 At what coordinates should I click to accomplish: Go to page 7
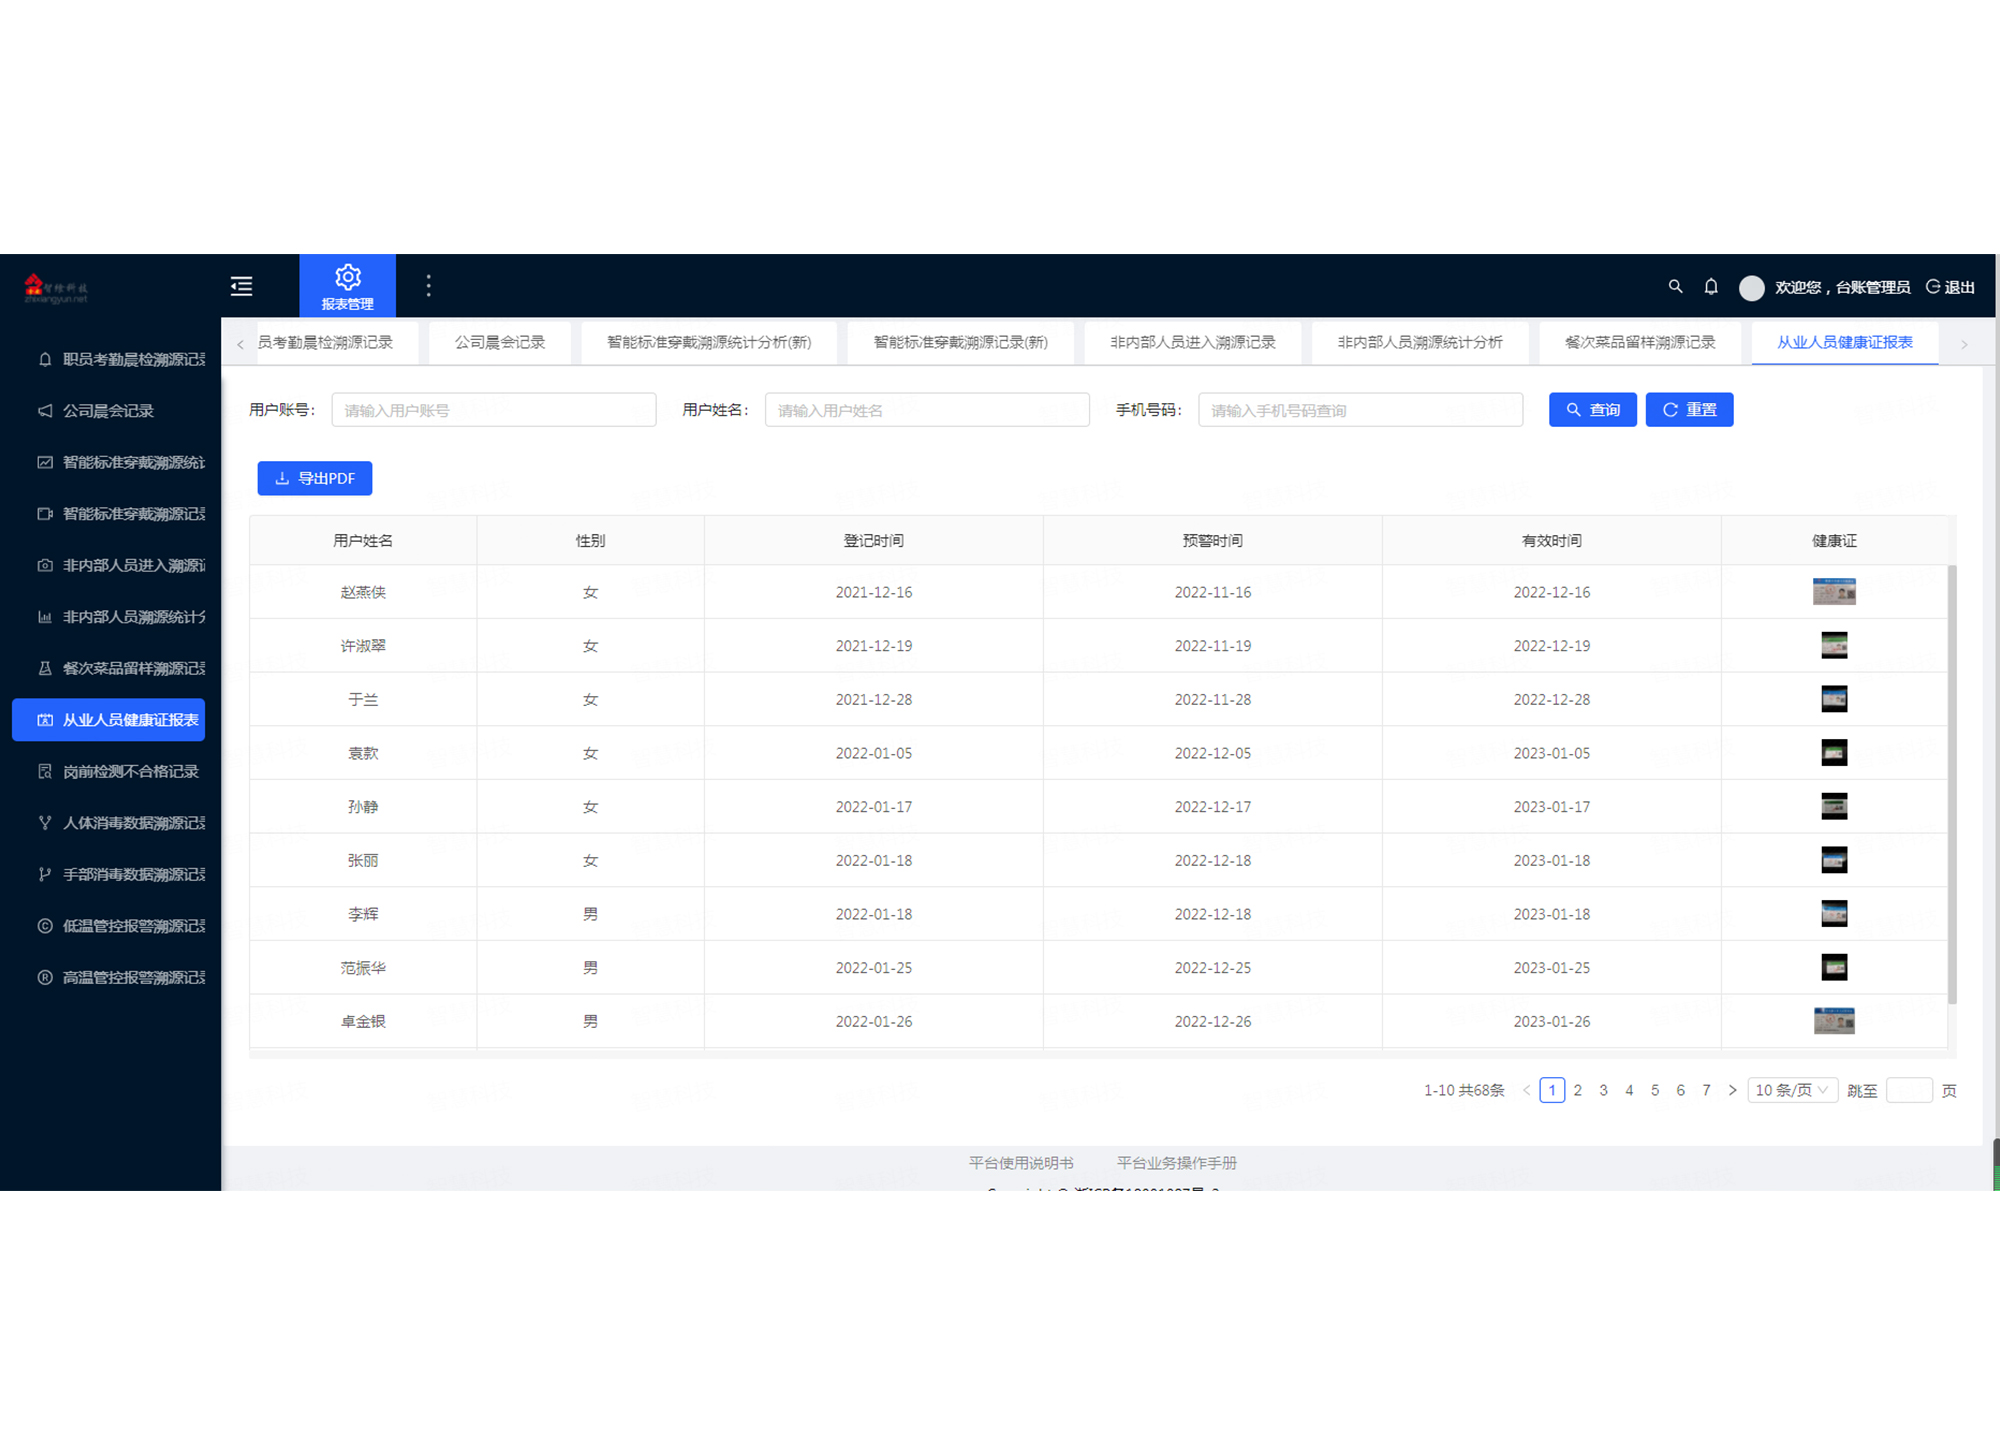pyautogui.click(x=1706, y=1090)
